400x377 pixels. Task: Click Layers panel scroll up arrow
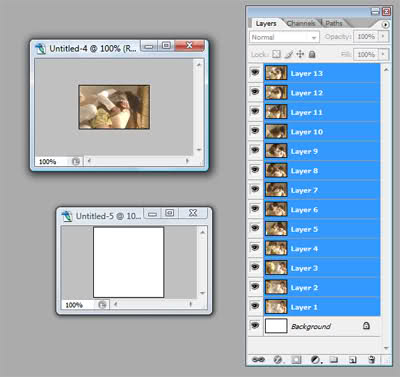click(386, 70)
